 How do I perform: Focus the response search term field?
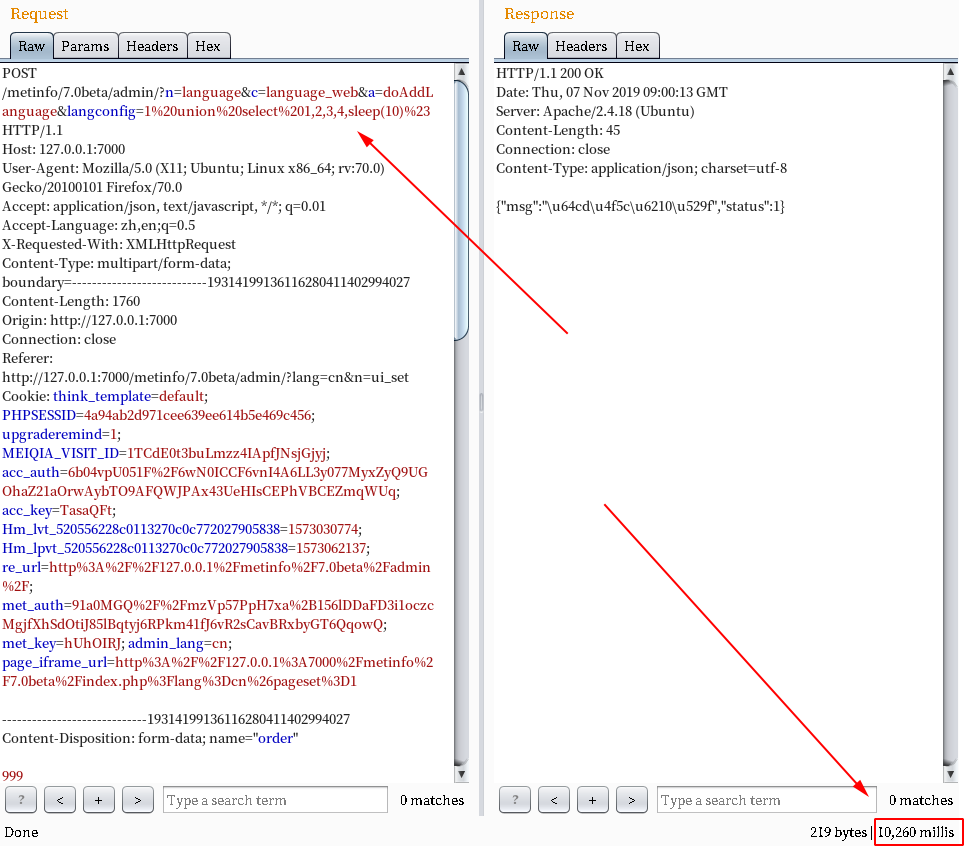[767, 800]
